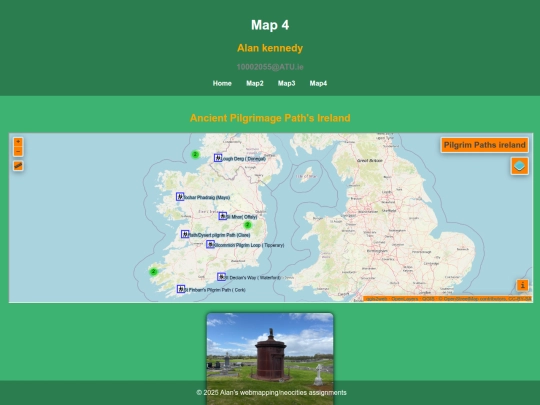Open the Map4 page
The width and height of the screenshot is (540, 405).
pos(318,83)
